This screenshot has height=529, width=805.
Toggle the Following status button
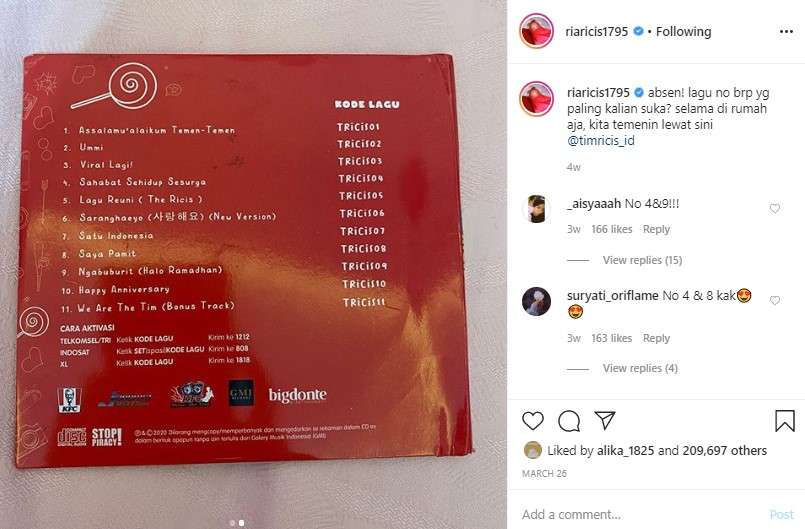(683, 31)
